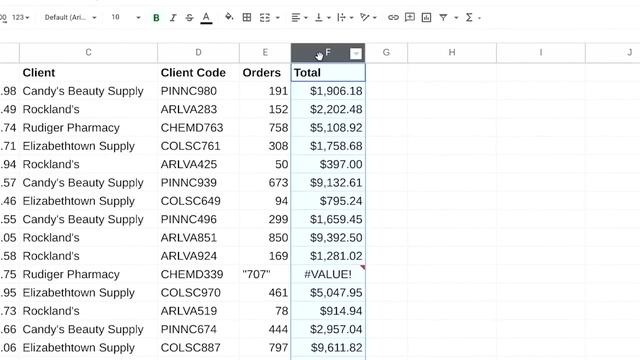The width and height of the screenshot is (640, 360).
Task: Select Rudiger Pharmacy in CHEMD763 row
Action: pyautogui.click(x=88, y=128)
